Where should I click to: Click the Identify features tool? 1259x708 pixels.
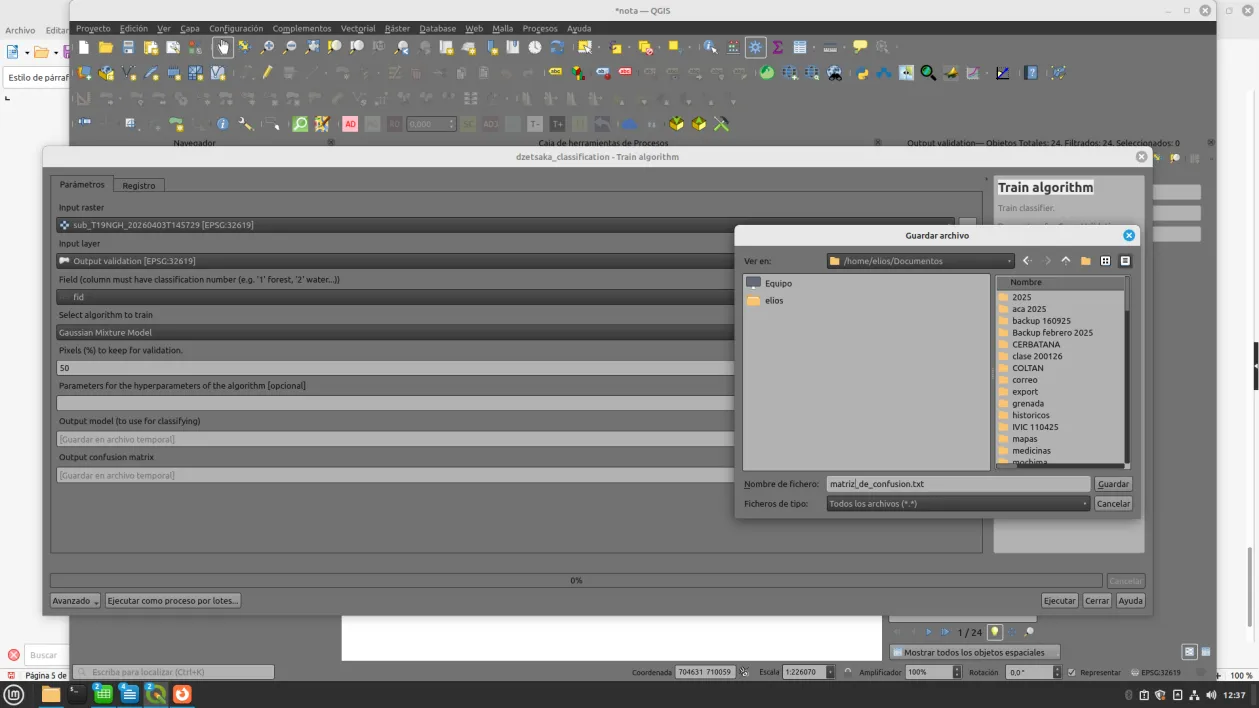tap(710, 47)
